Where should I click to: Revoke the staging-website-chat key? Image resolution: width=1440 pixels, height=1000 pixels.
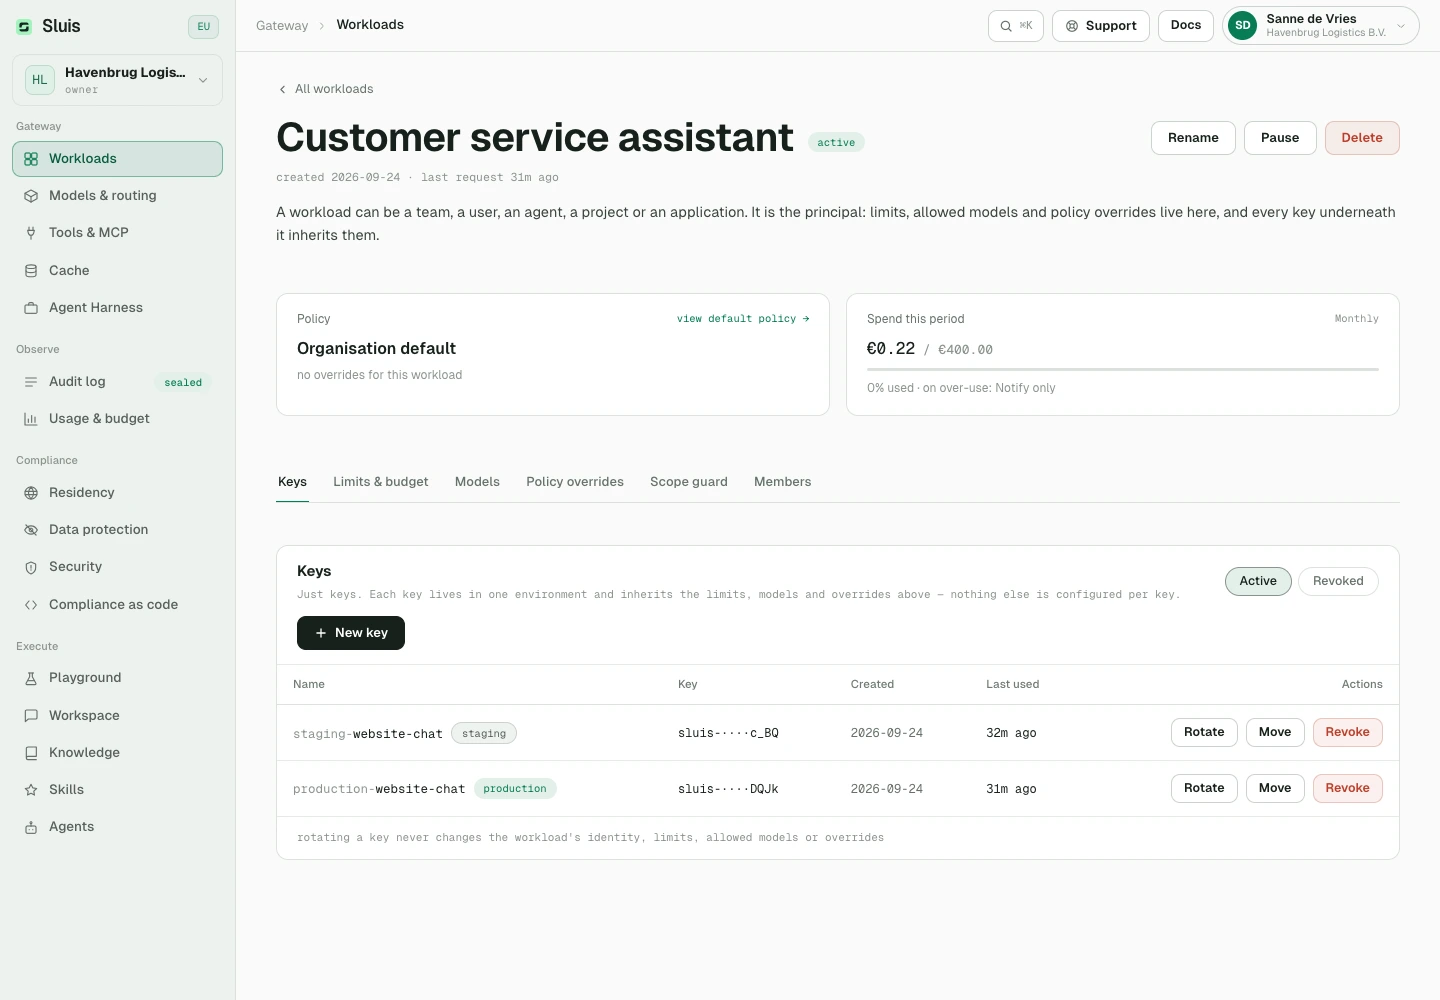[1348, 732]
